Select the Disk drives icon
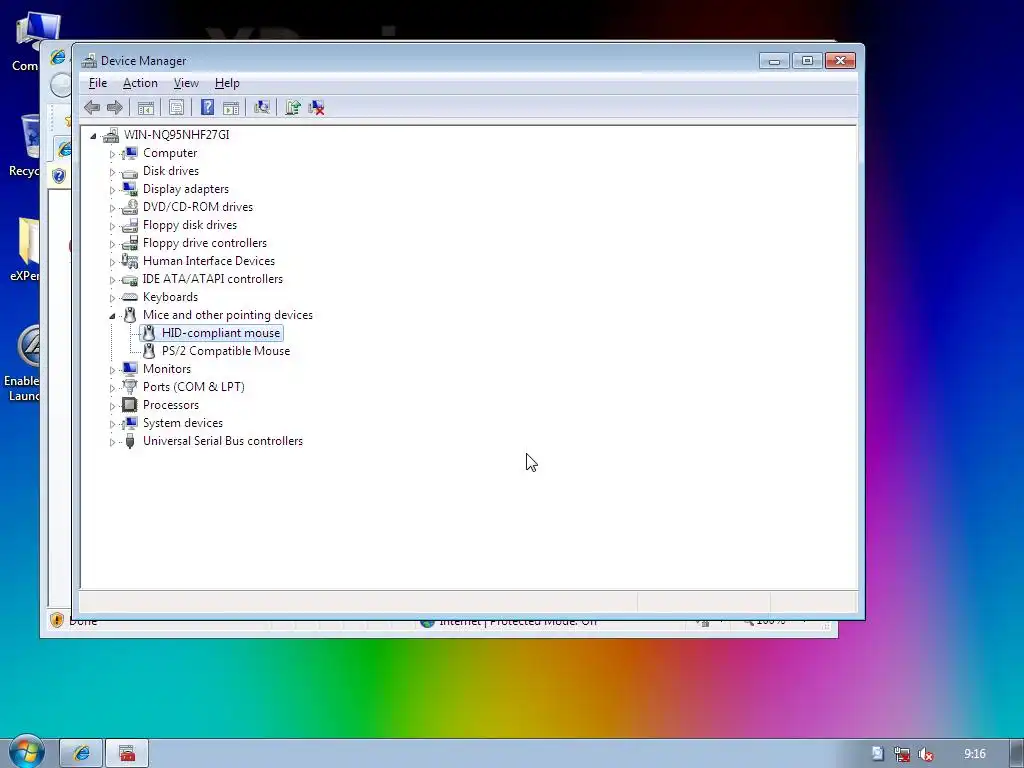Viewport: 1024px width, 768px height. pos(129,172)
